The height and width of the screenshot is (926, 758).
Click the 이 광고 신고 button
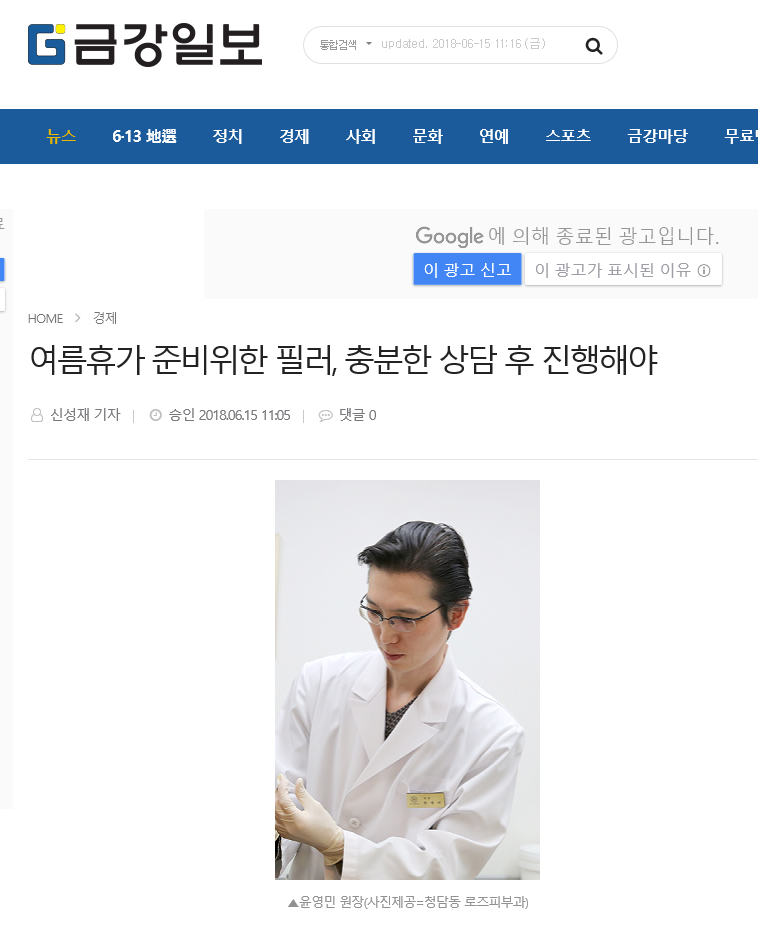pos(468,269)
